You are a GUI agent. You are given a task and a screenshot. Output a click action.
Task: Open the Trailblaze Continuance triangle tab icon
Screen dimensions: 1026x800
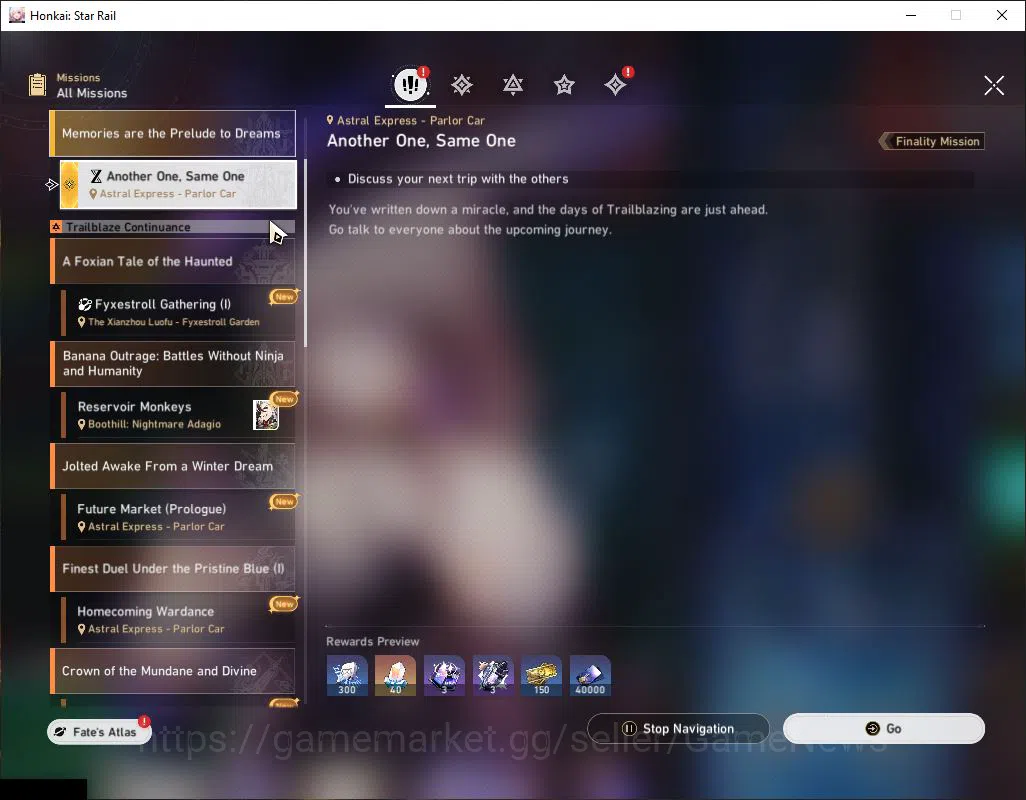click(513, 85)
